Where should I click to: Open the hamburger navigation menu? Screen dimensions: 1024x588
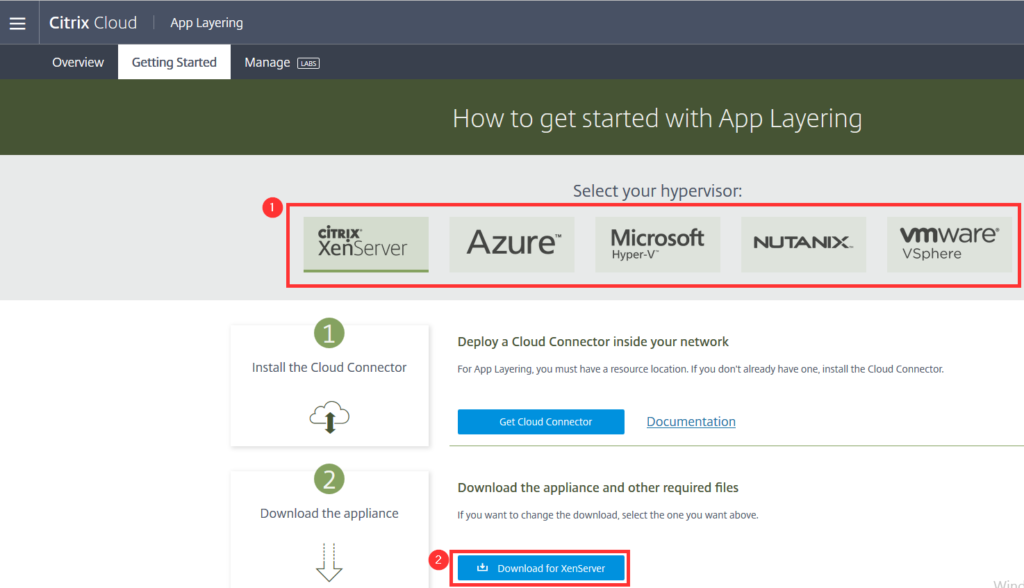[18, 24]
